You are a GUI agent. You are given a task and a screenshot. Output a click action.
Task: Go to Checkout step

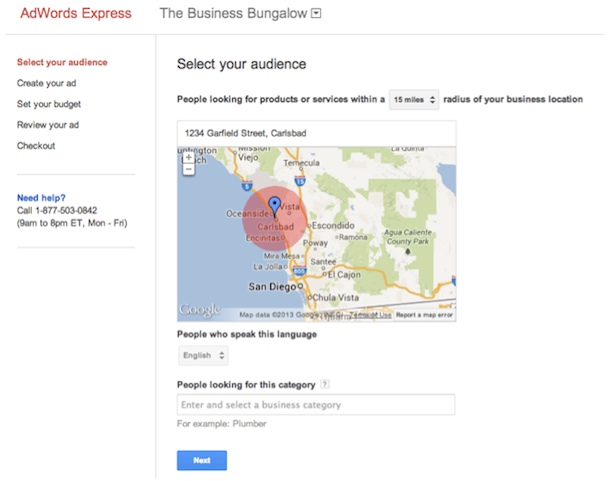[x=36, y=146]
